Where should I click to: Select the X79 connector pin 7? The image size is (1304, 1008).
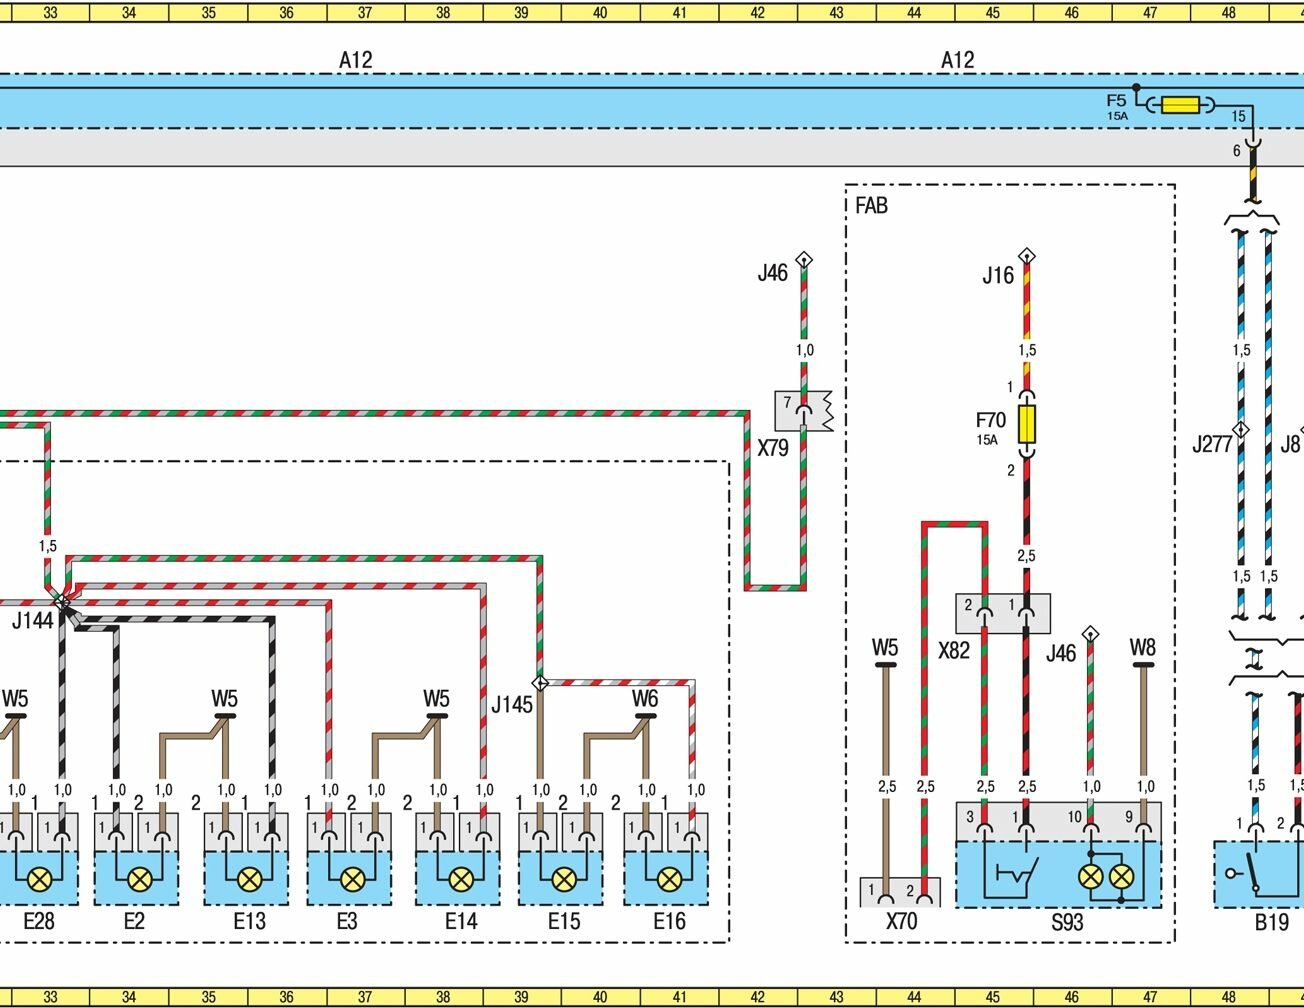pos(802,410)
